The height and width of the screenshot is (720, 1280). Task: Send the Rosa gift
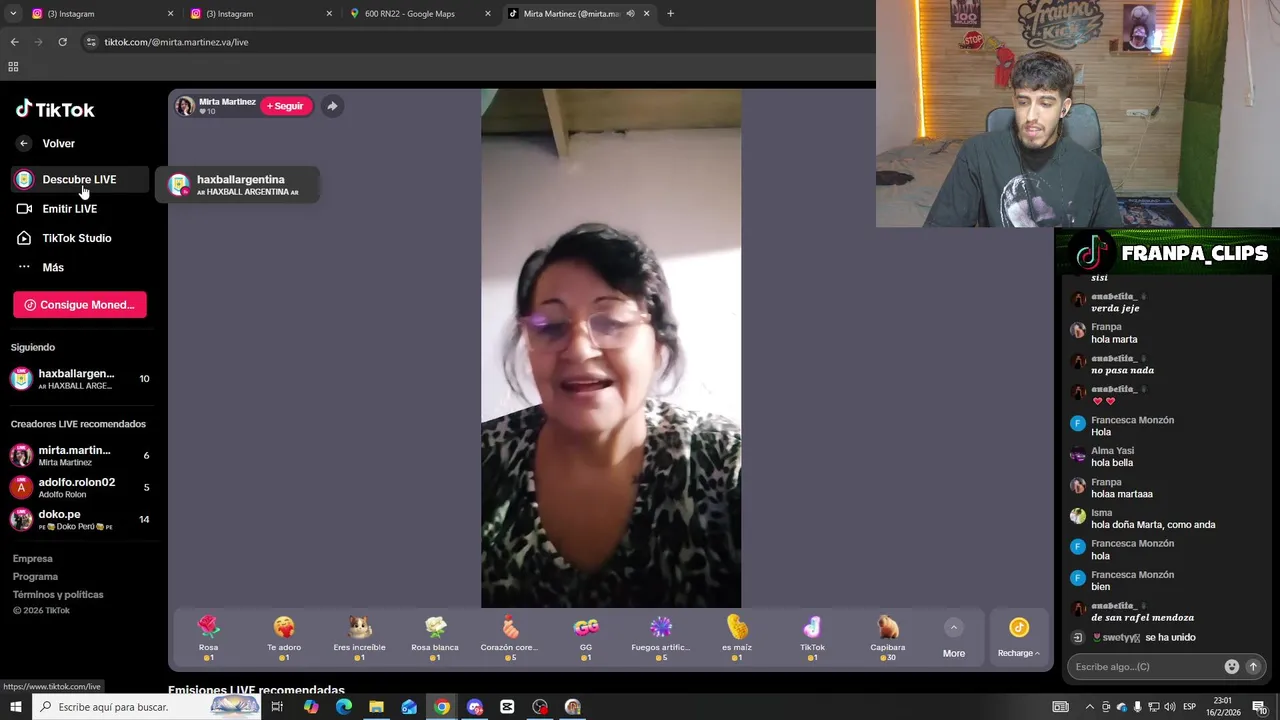(x=208, y=637)
